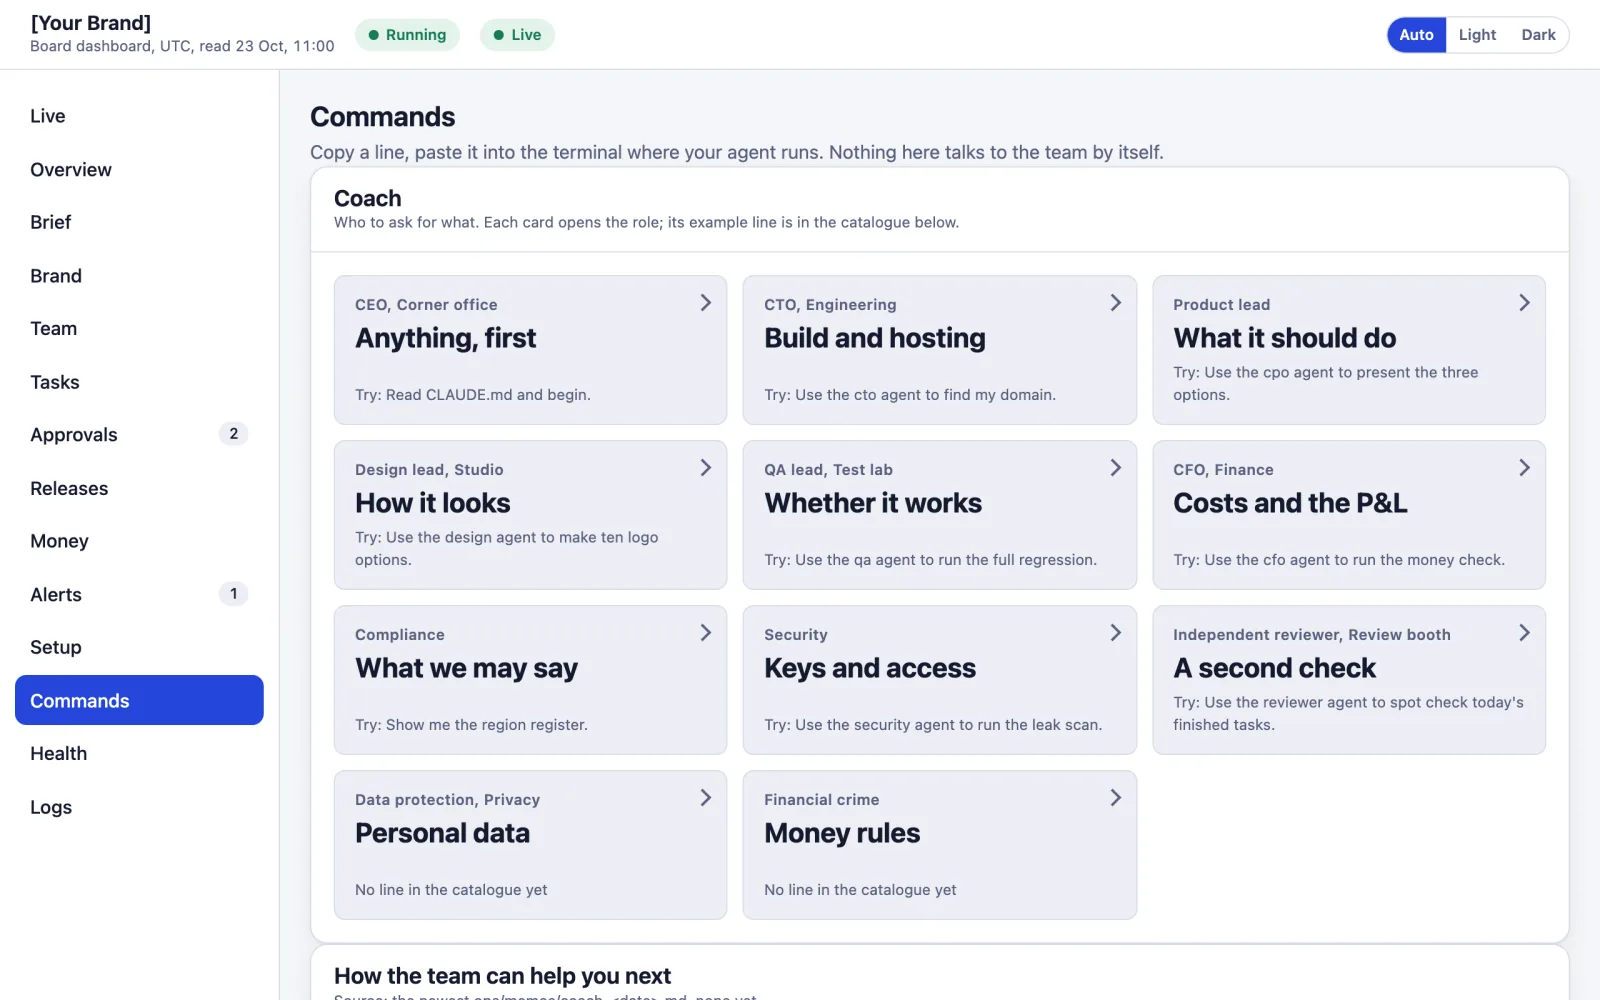Image resolution: width=1600 pixels, height=1000 pixels.
Task: Open the Keys and access card
Action: click(x=939, y=680)
